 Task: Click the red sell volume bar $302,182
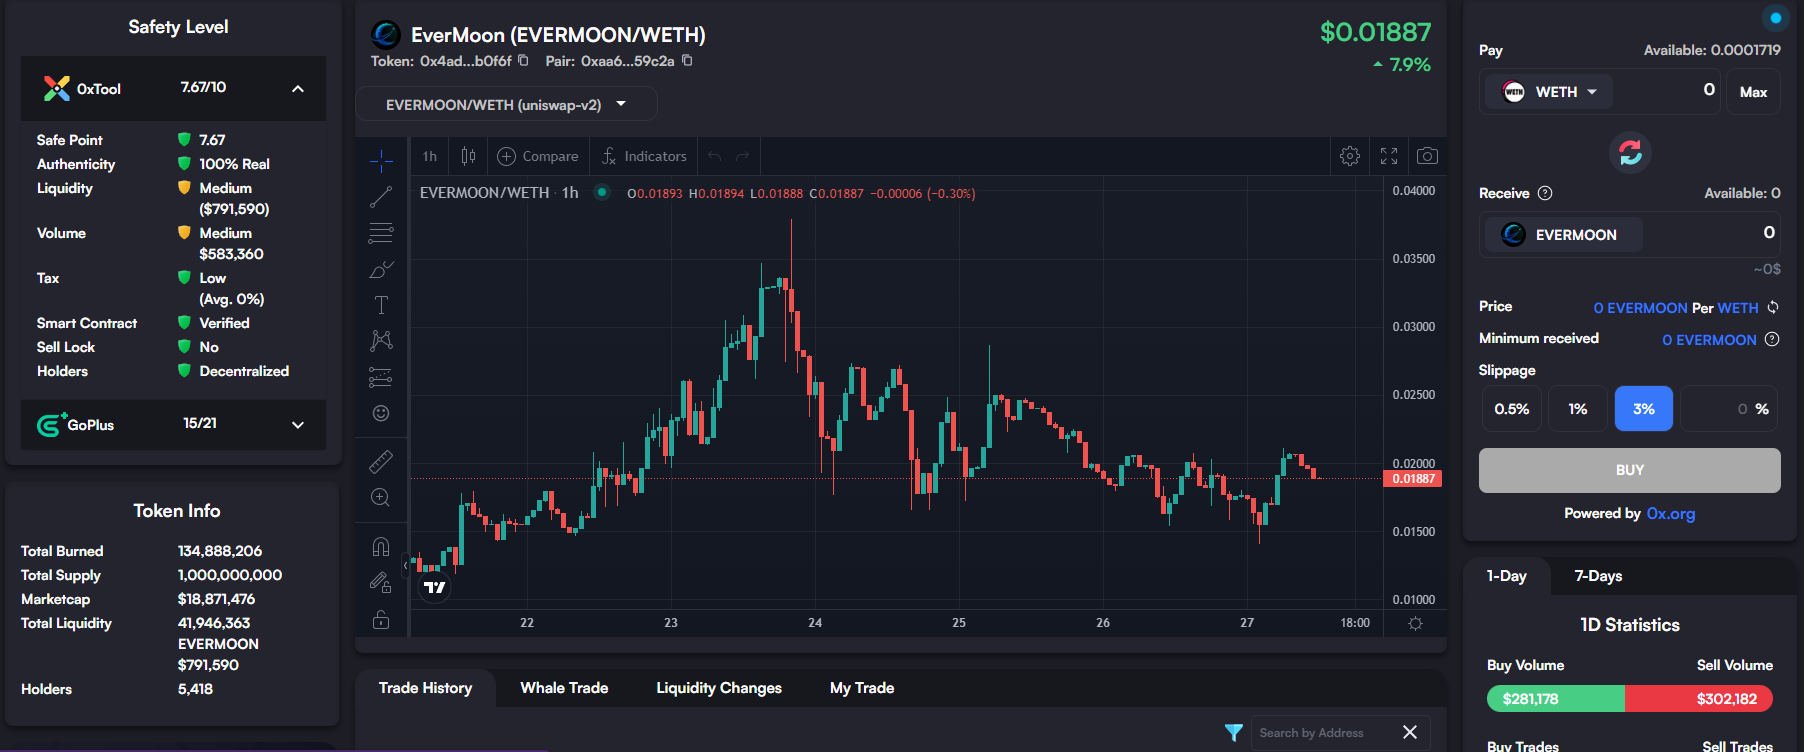(1699, 699)
